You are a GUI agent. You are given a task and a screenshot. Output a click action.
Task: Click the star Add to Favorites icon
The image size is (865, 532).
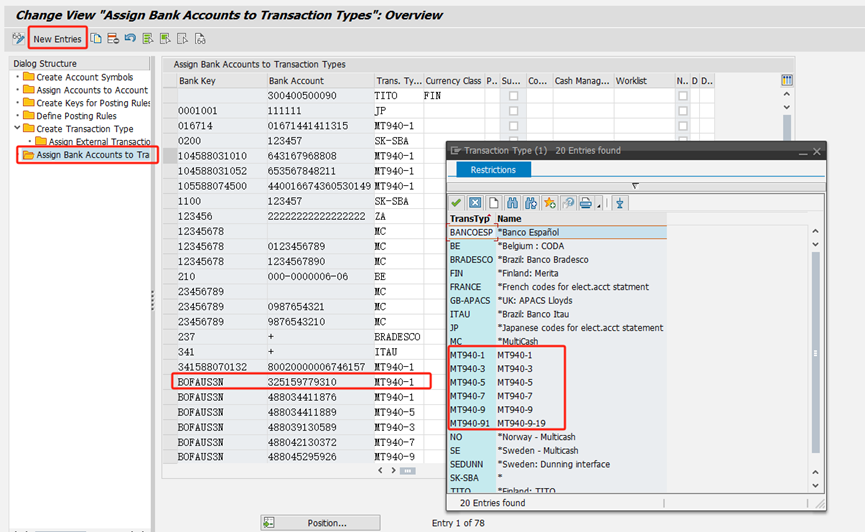click(x=550, y=203)
